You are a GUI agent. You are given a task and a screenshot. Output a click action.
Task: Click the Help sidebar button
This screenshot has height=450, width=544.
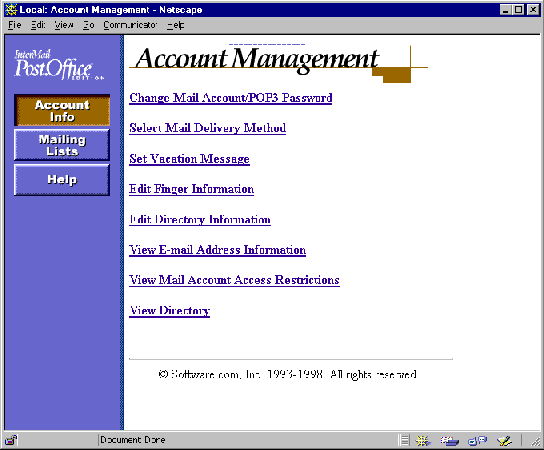pyautogui.click(x=62, y=180)
